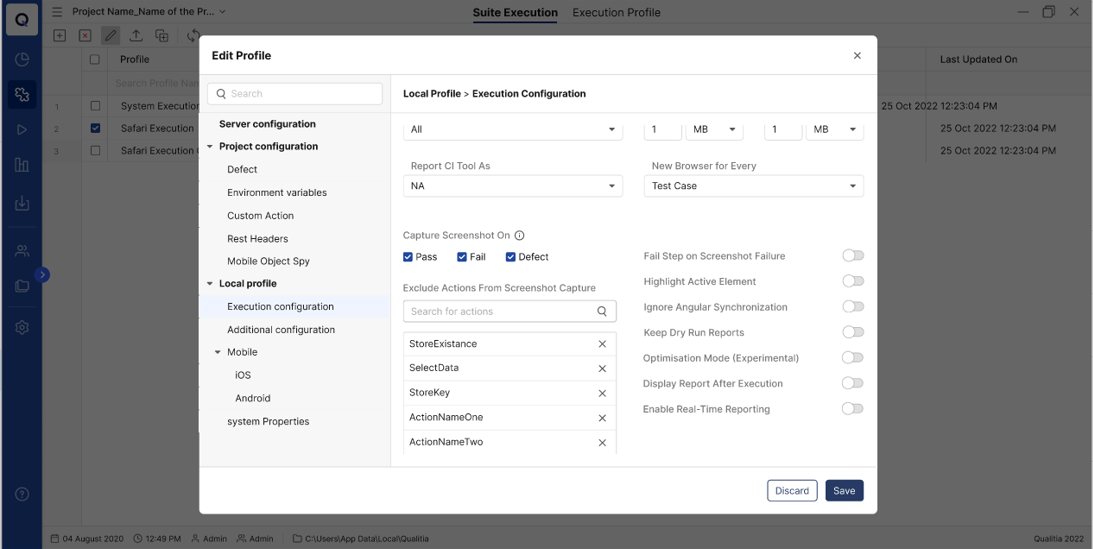The height and width of the screenshot is (549, 1093).
Task: Switch to the Execution Profile tab
Action: 616,13
